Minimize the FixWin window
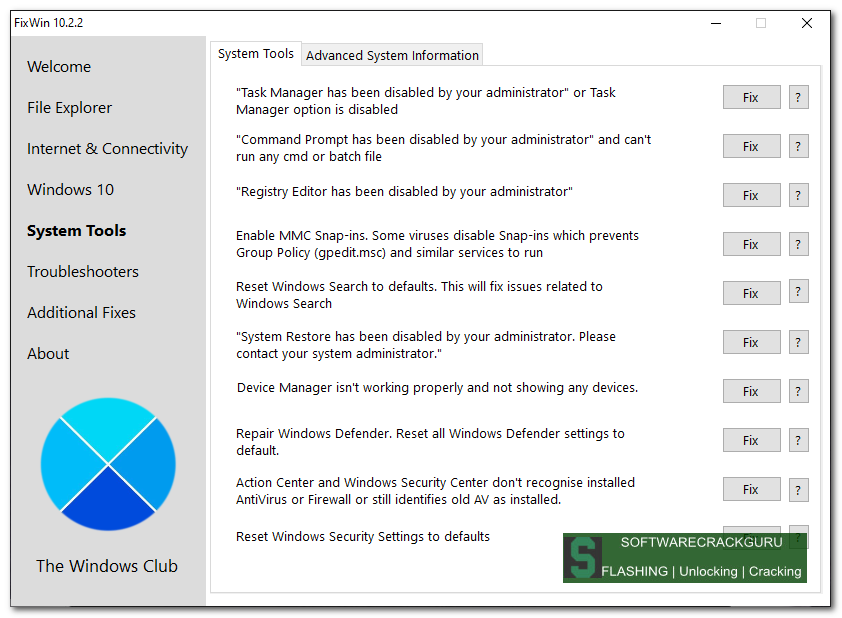This screenshot has height=618, width=842. (x=716, y=23)
